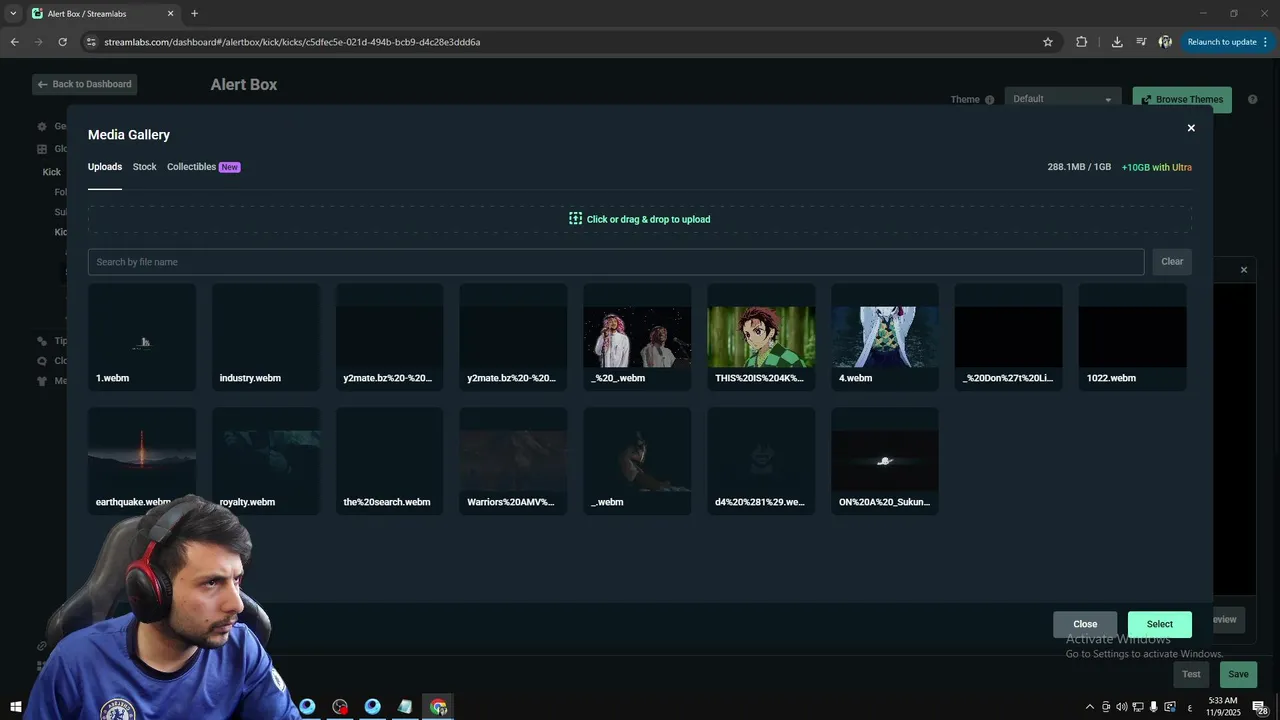Click the Cloudbot chat bubble sidebar icon
The image size is (1280, 720).
pos(42,361)
